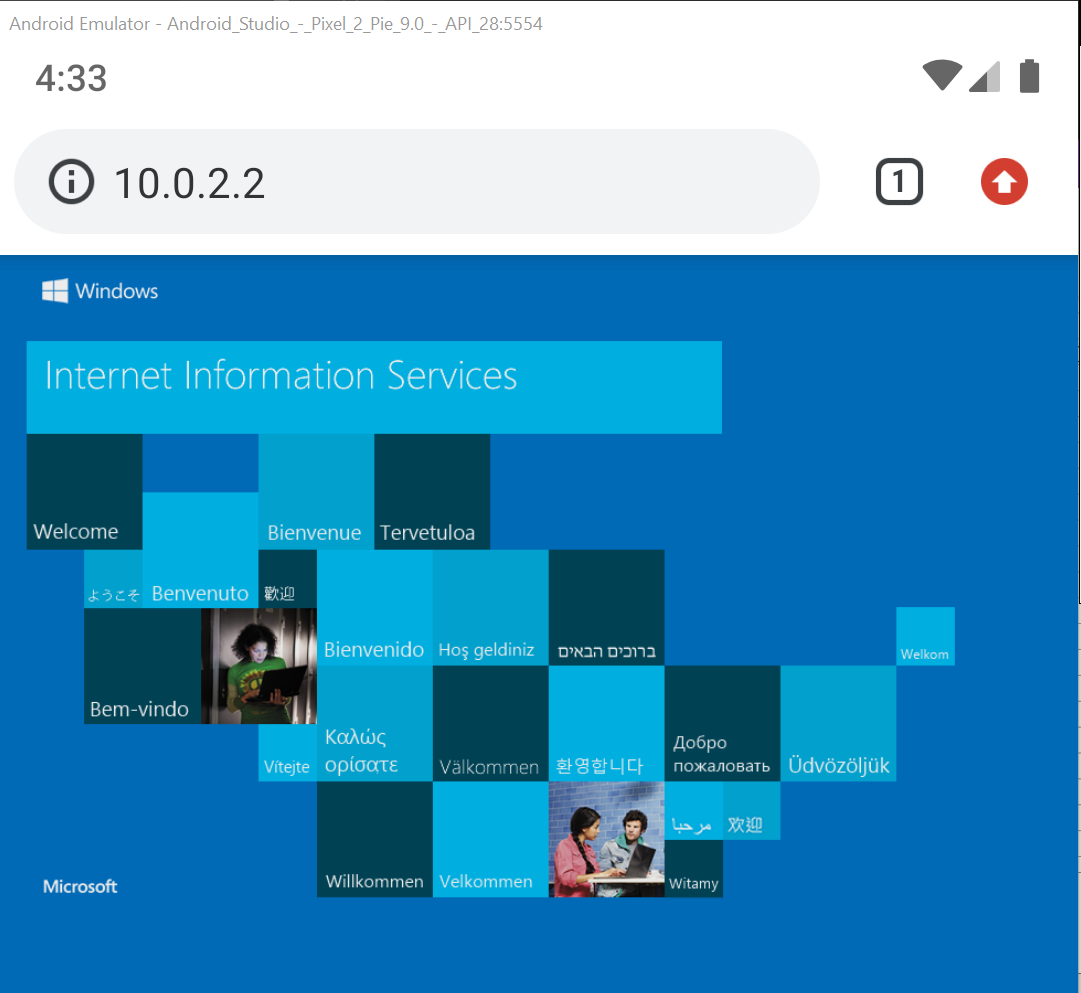This screenshot has height=993, width=1081.
Task: Tap the Microsoft logo text
Action: click(80, 886)
